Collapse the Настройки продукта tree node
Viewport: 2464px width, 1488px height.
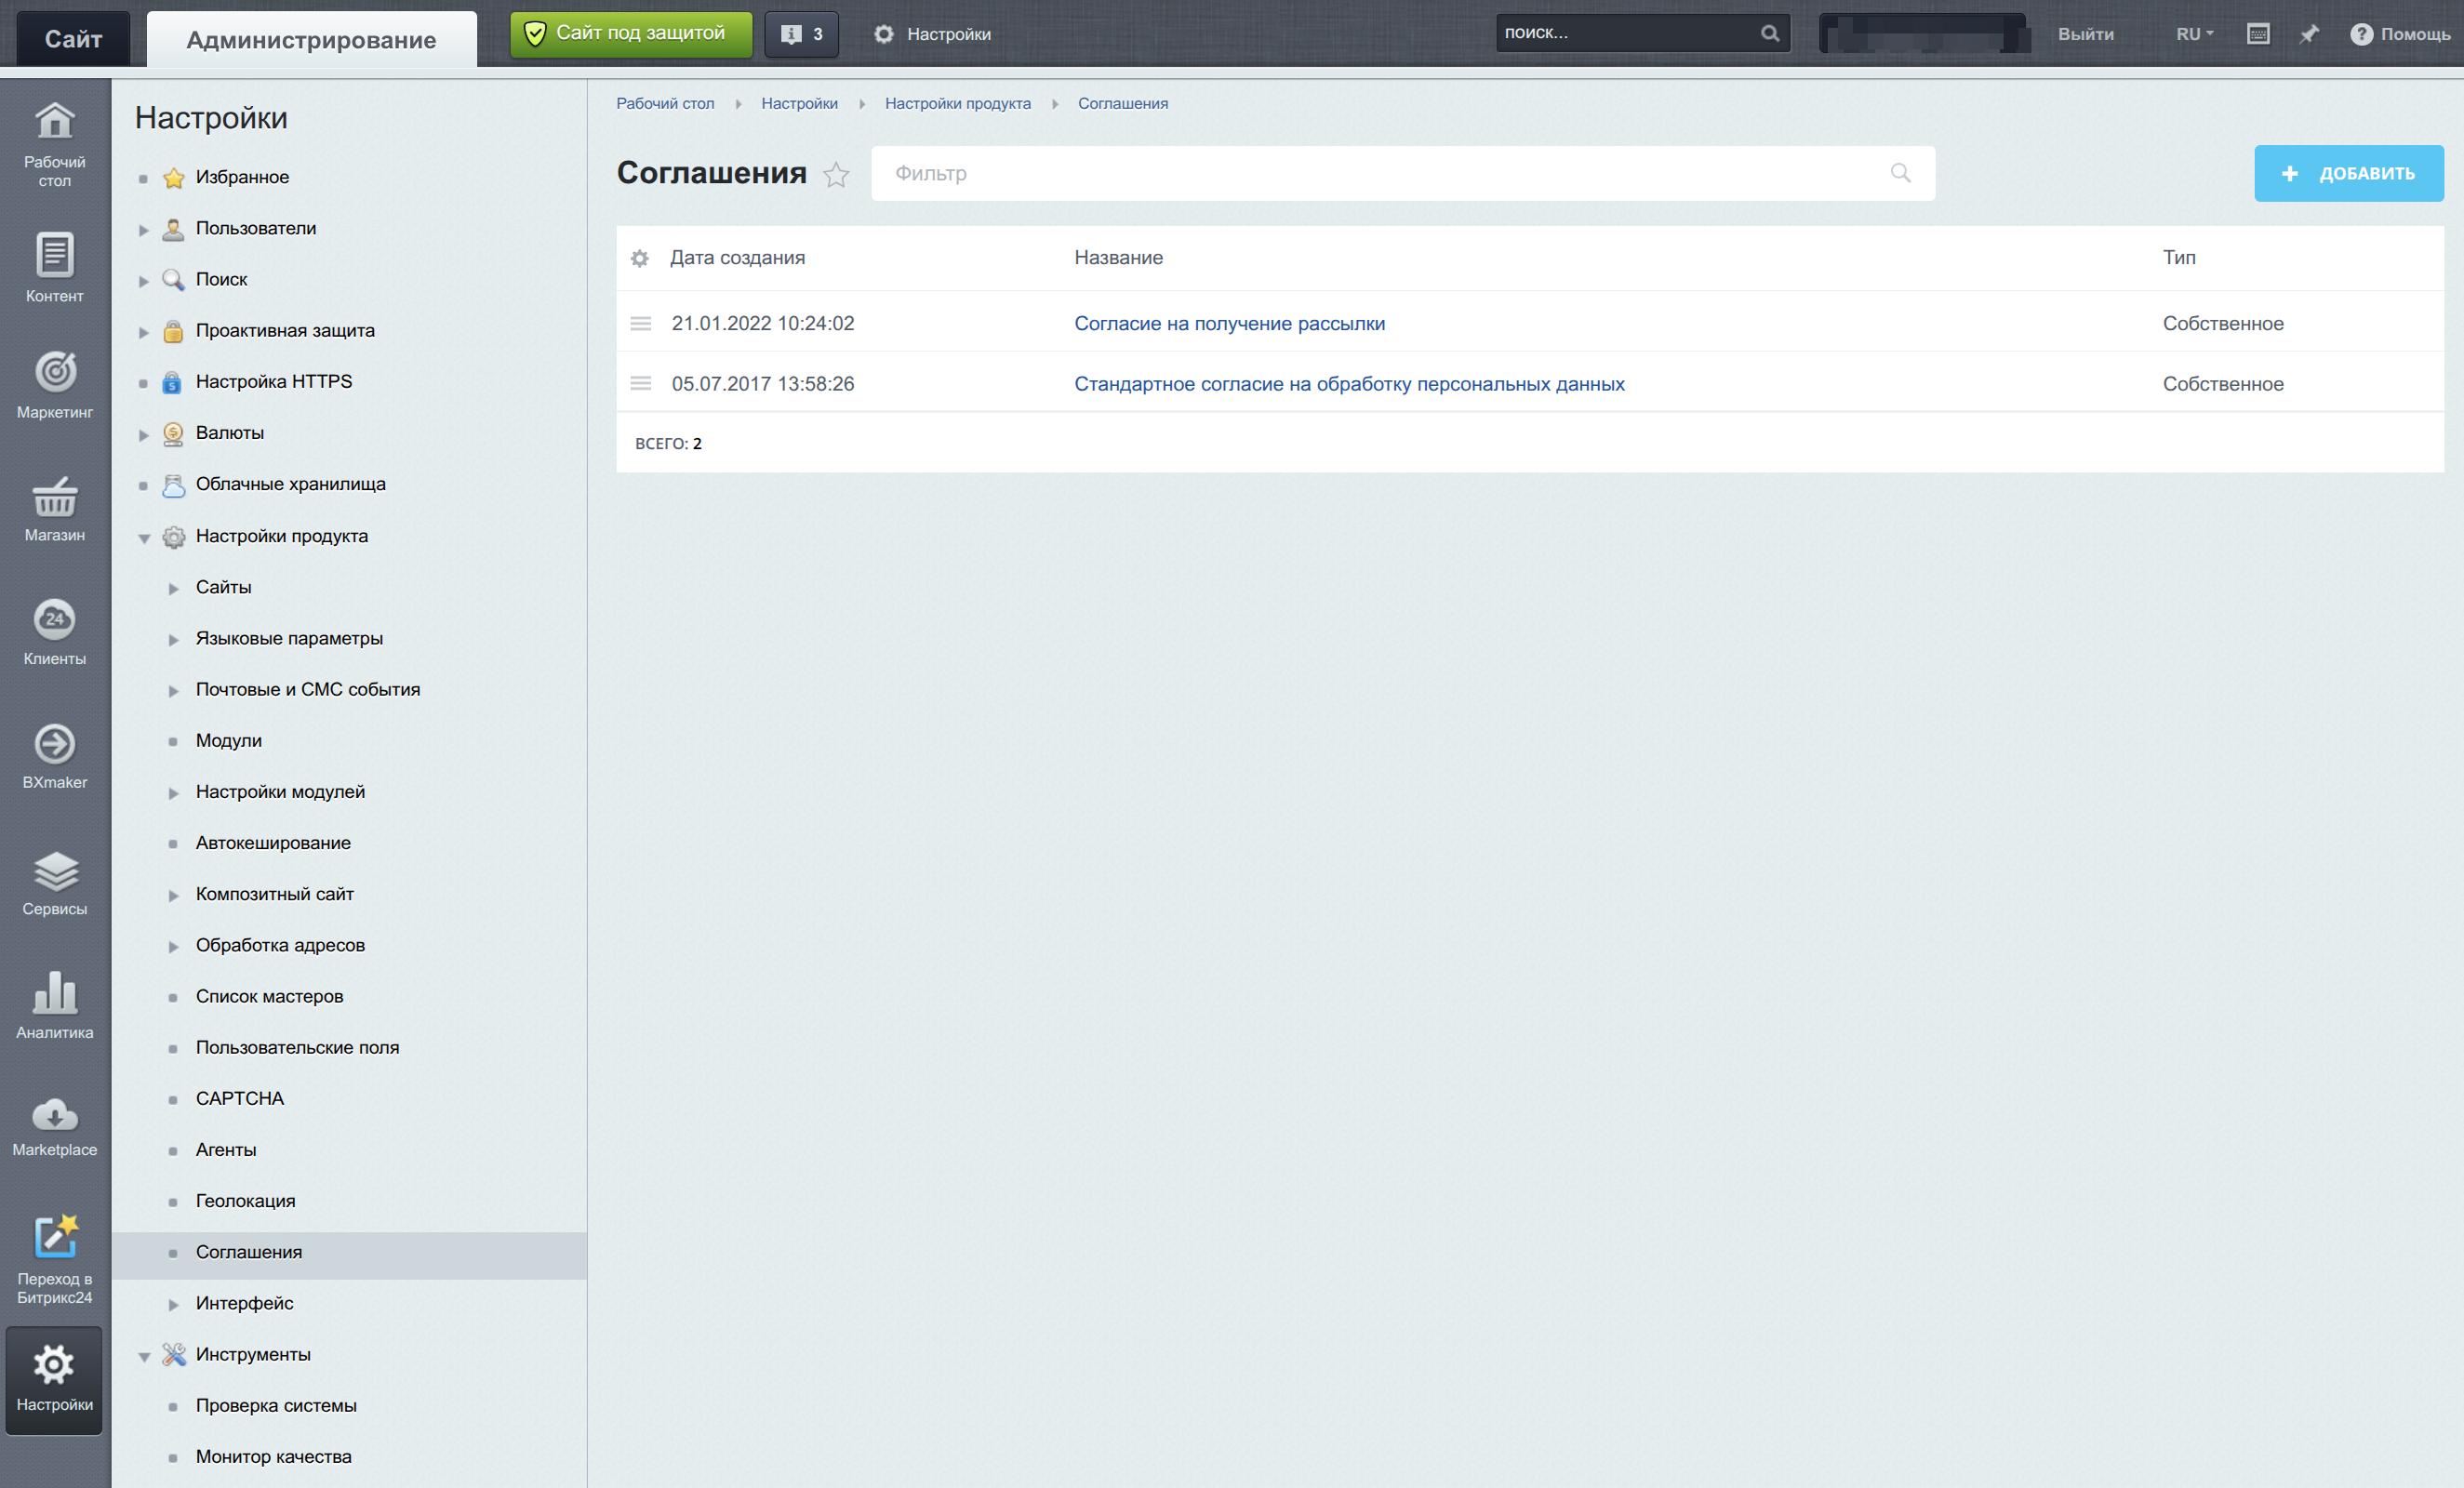pyautogui.click(x=144, y=538)
